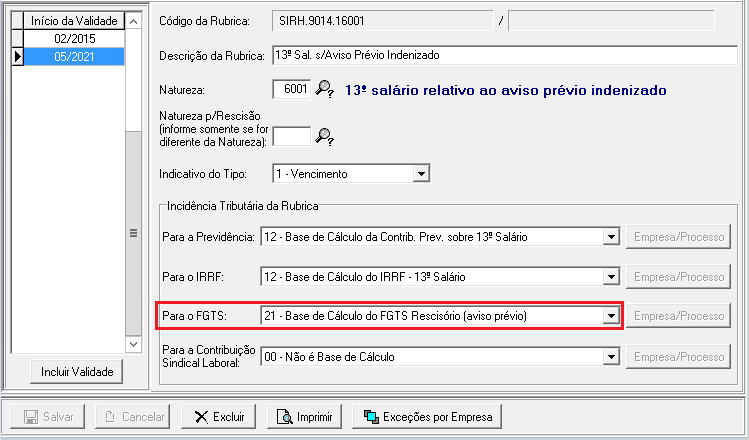The height and width of the screenshot is (440, 749).
Task: Expand the Para a Previdência dropdown
Action: click(x=610, y=237)
